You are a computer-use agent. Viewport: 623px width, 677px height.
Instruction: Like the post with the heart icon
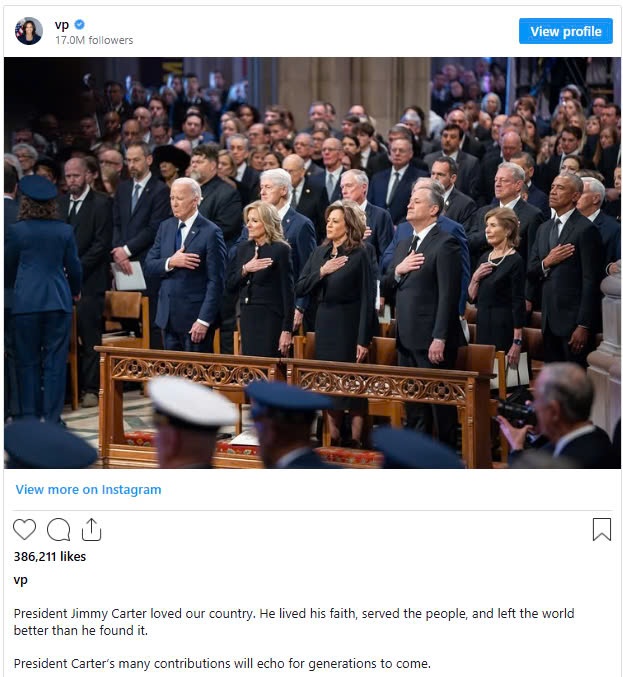pos(25,529)
